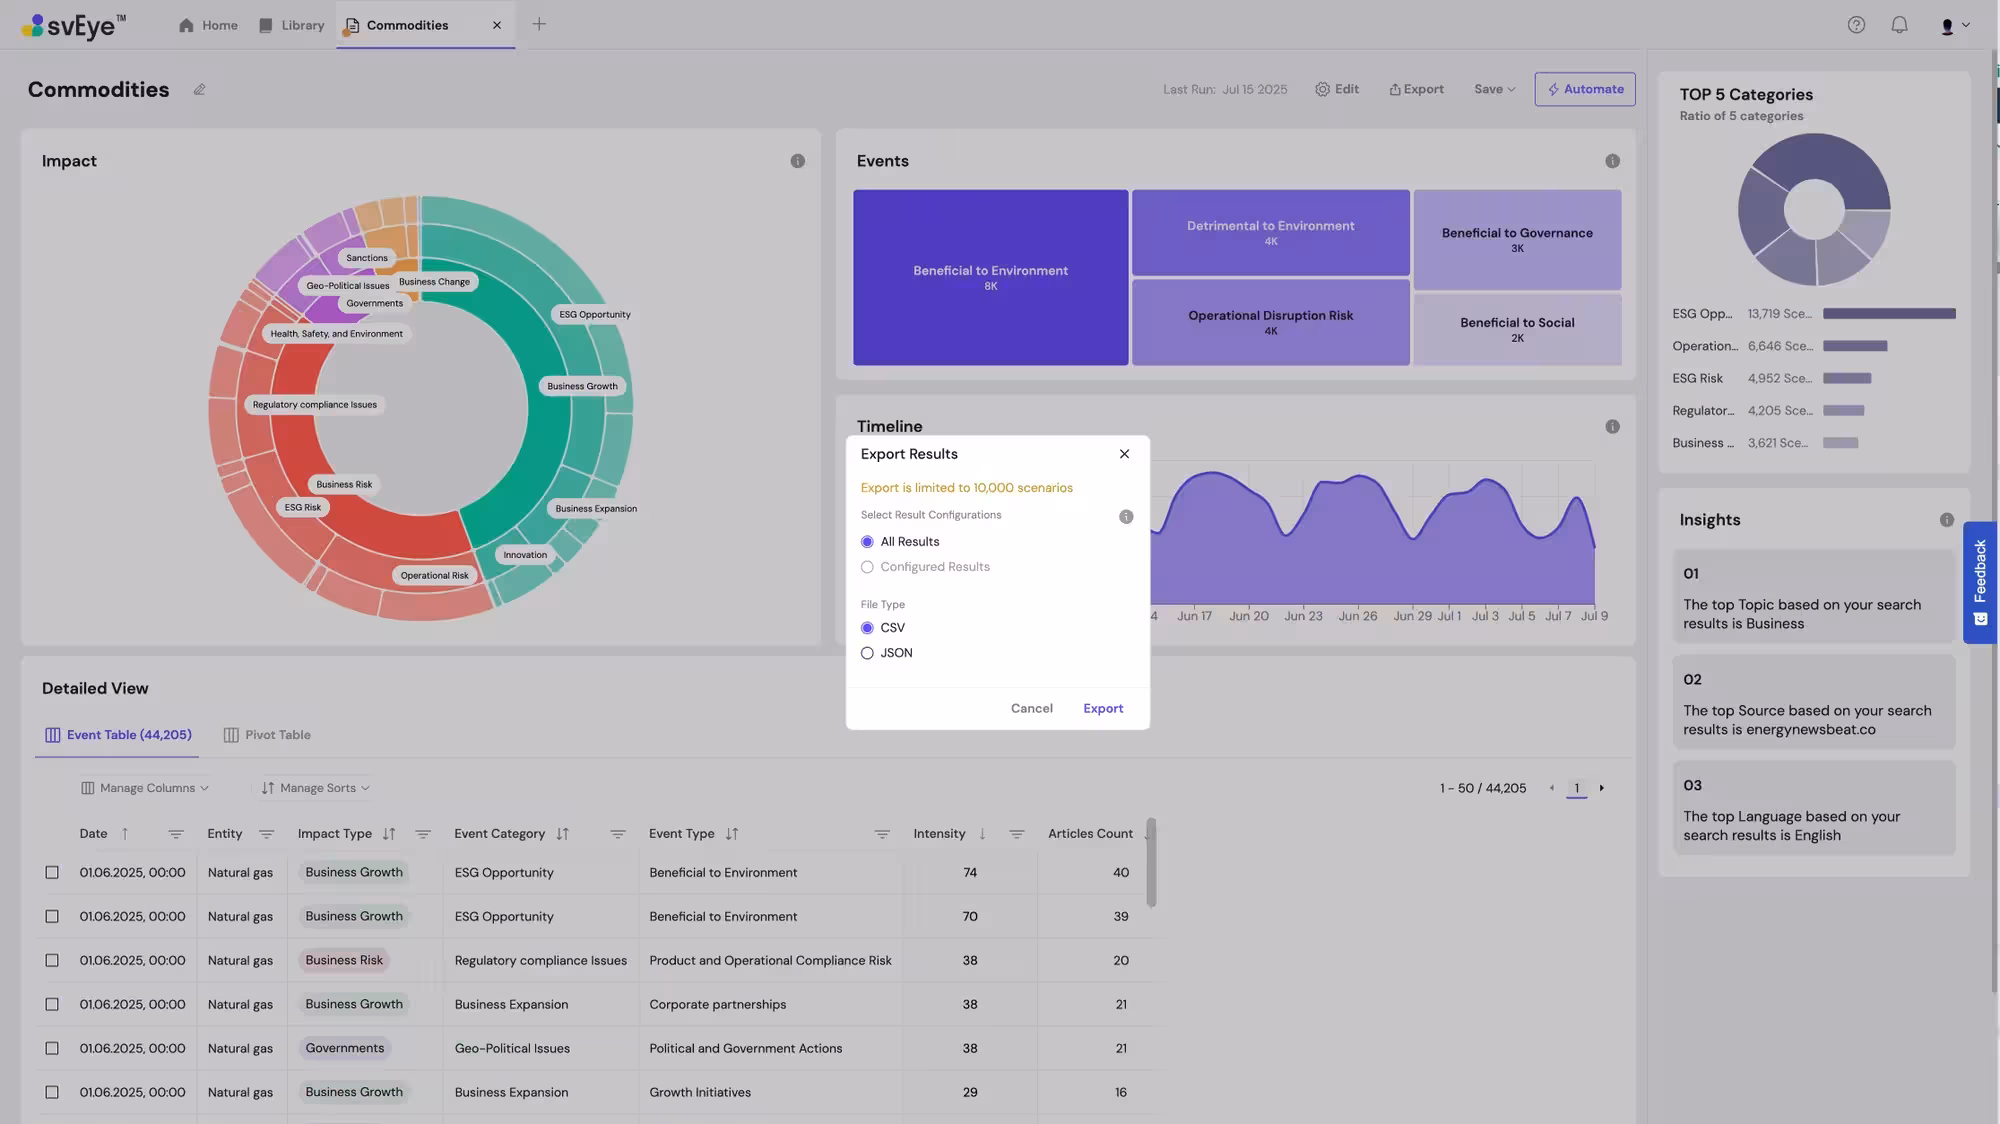Click the Automate button
The image size is (2000, 1124).
point(1585,89)
